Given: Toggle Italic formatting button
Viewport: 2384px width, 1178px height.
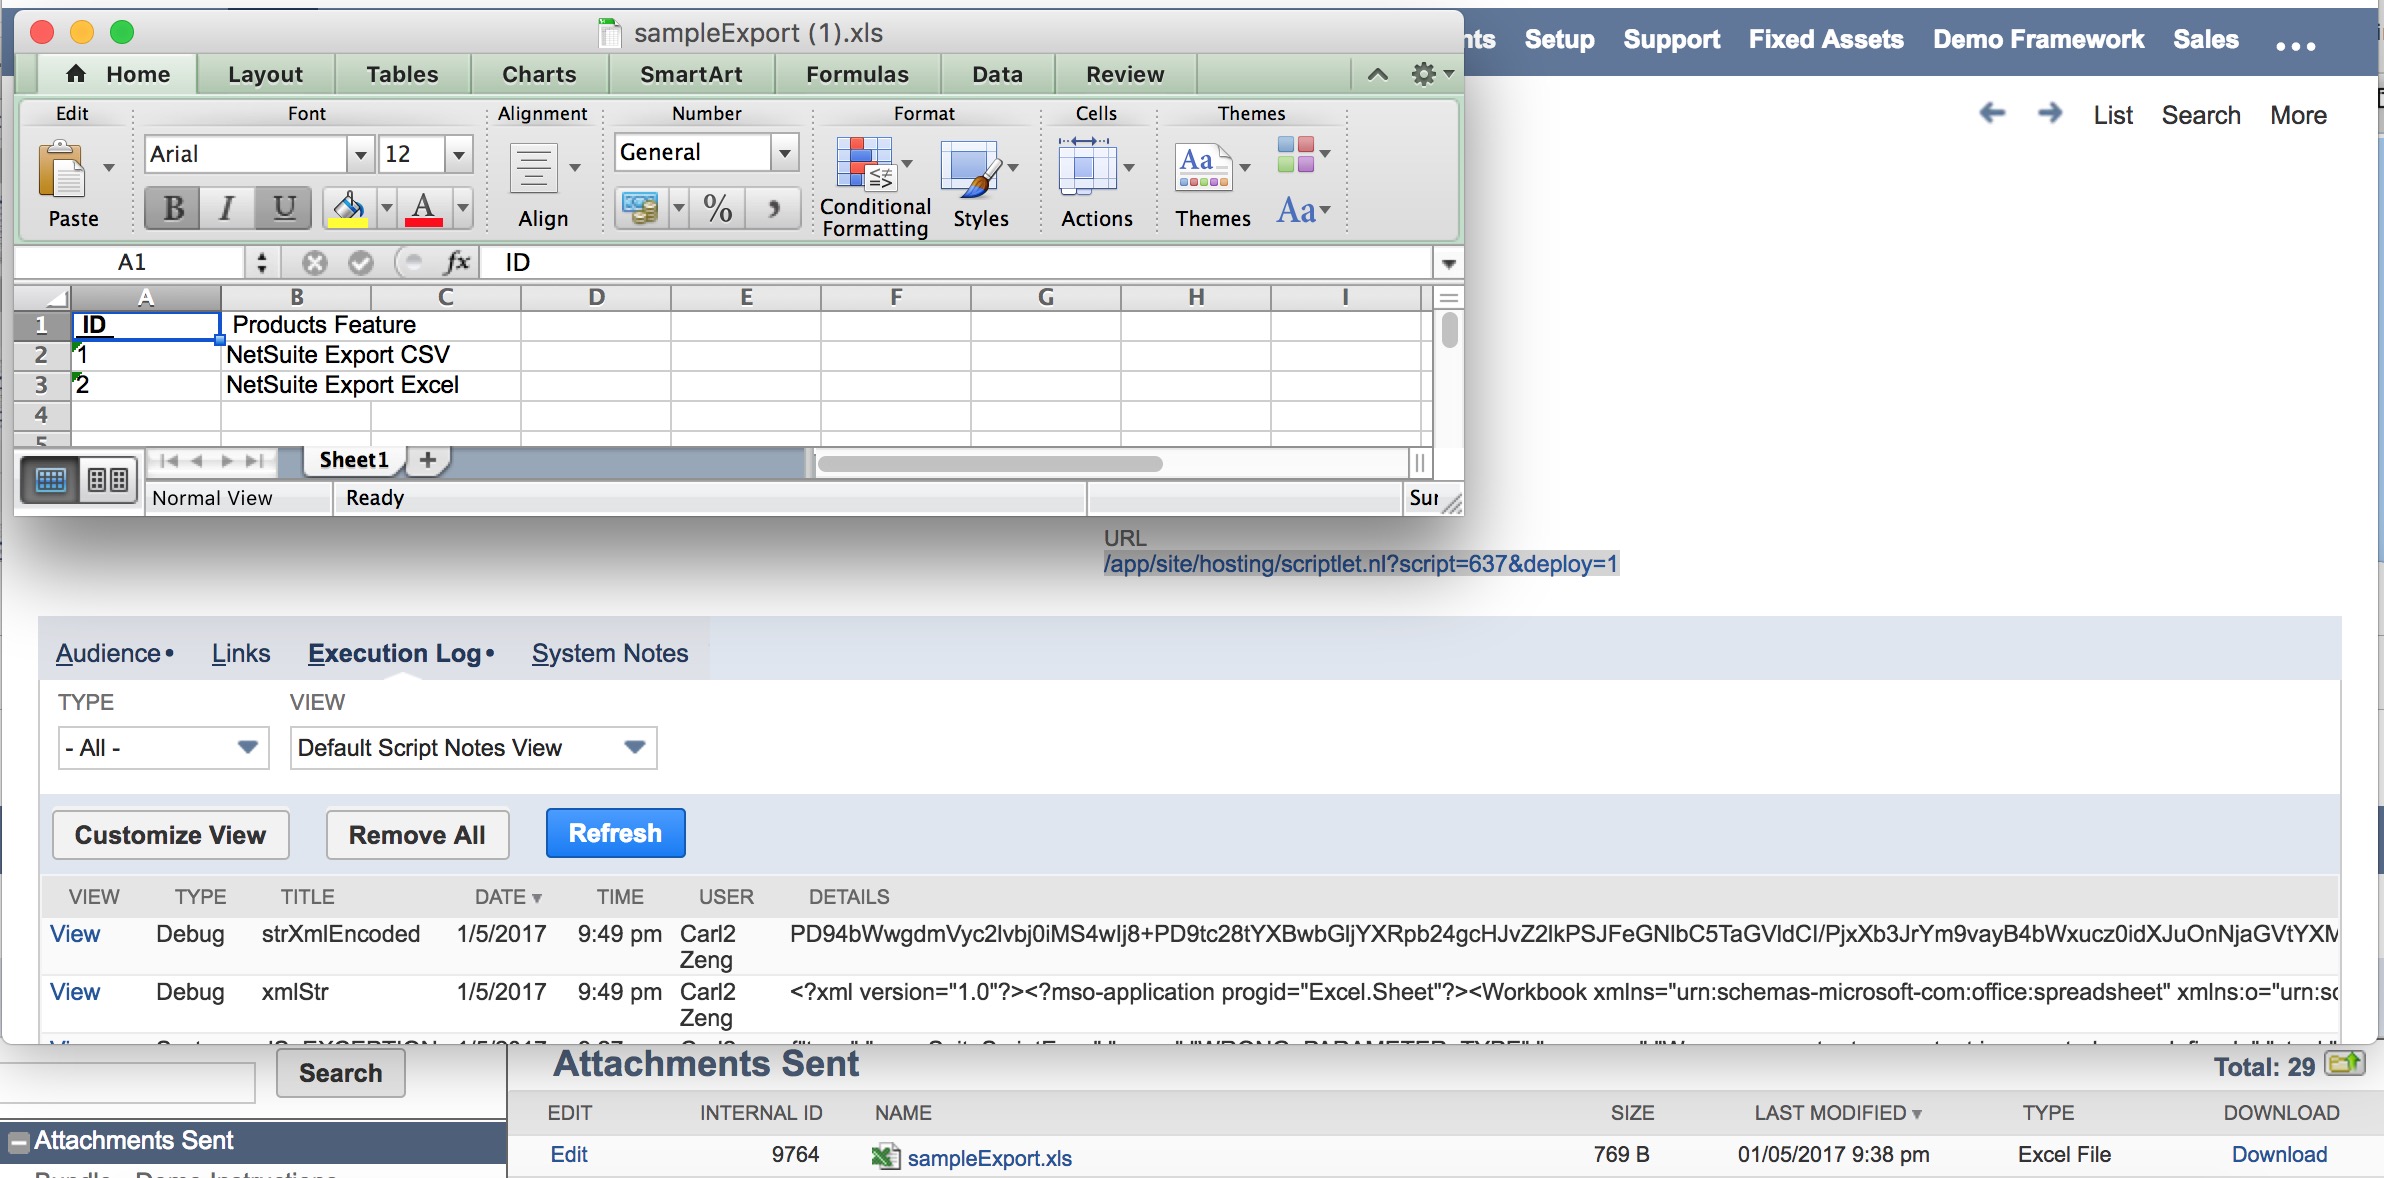Looking at the screenshot, I should (x=227, y=208).
